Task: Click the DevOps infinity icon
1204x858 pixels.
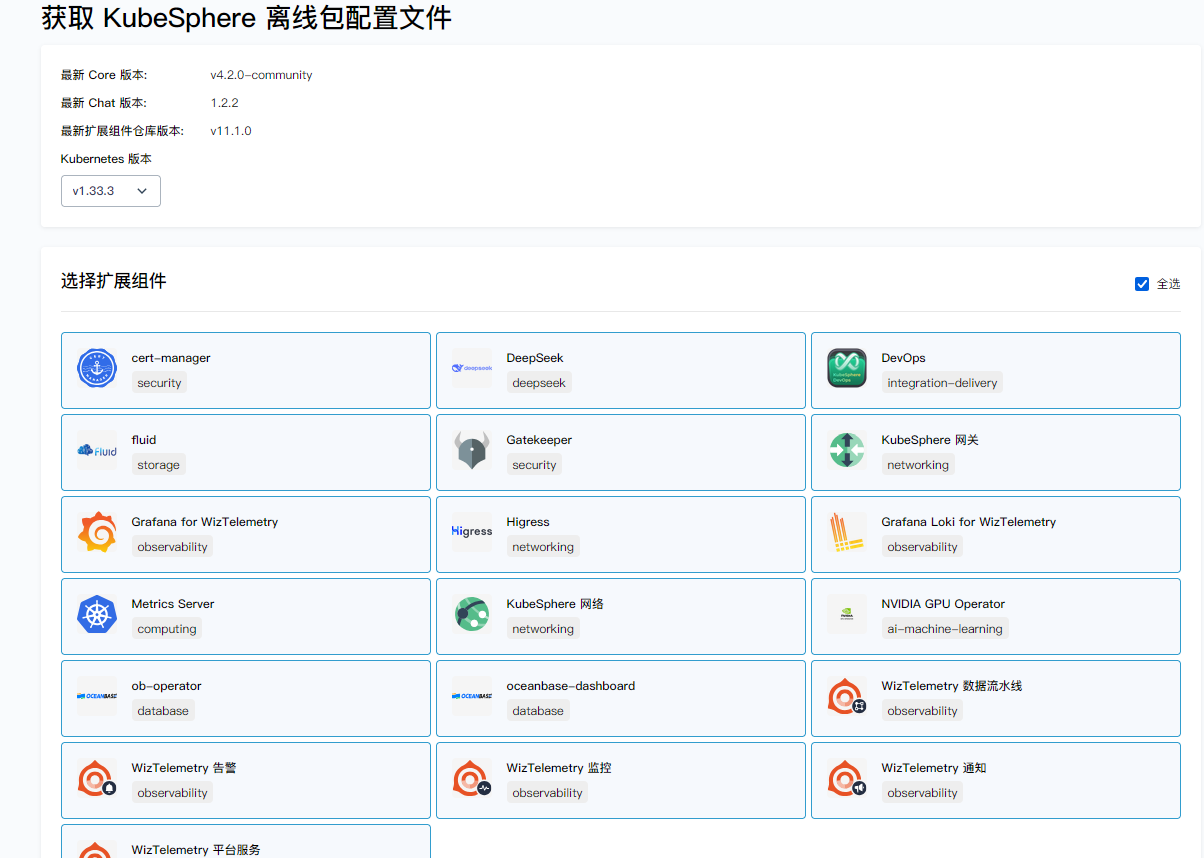Action: (847, 368)
